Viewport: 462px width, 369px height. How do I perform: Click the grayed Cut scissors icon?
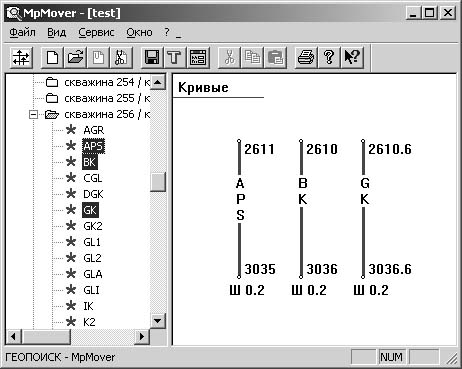coord(229,58)
